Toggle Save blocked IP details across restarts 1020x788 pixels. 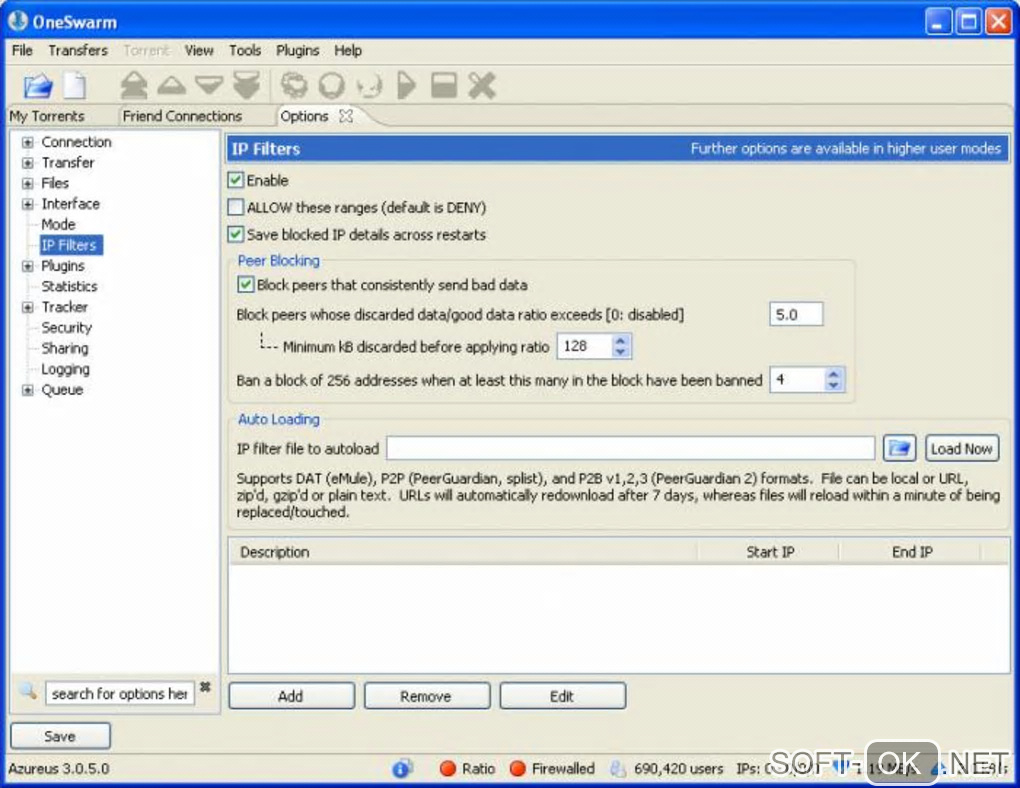click(235, 234)
